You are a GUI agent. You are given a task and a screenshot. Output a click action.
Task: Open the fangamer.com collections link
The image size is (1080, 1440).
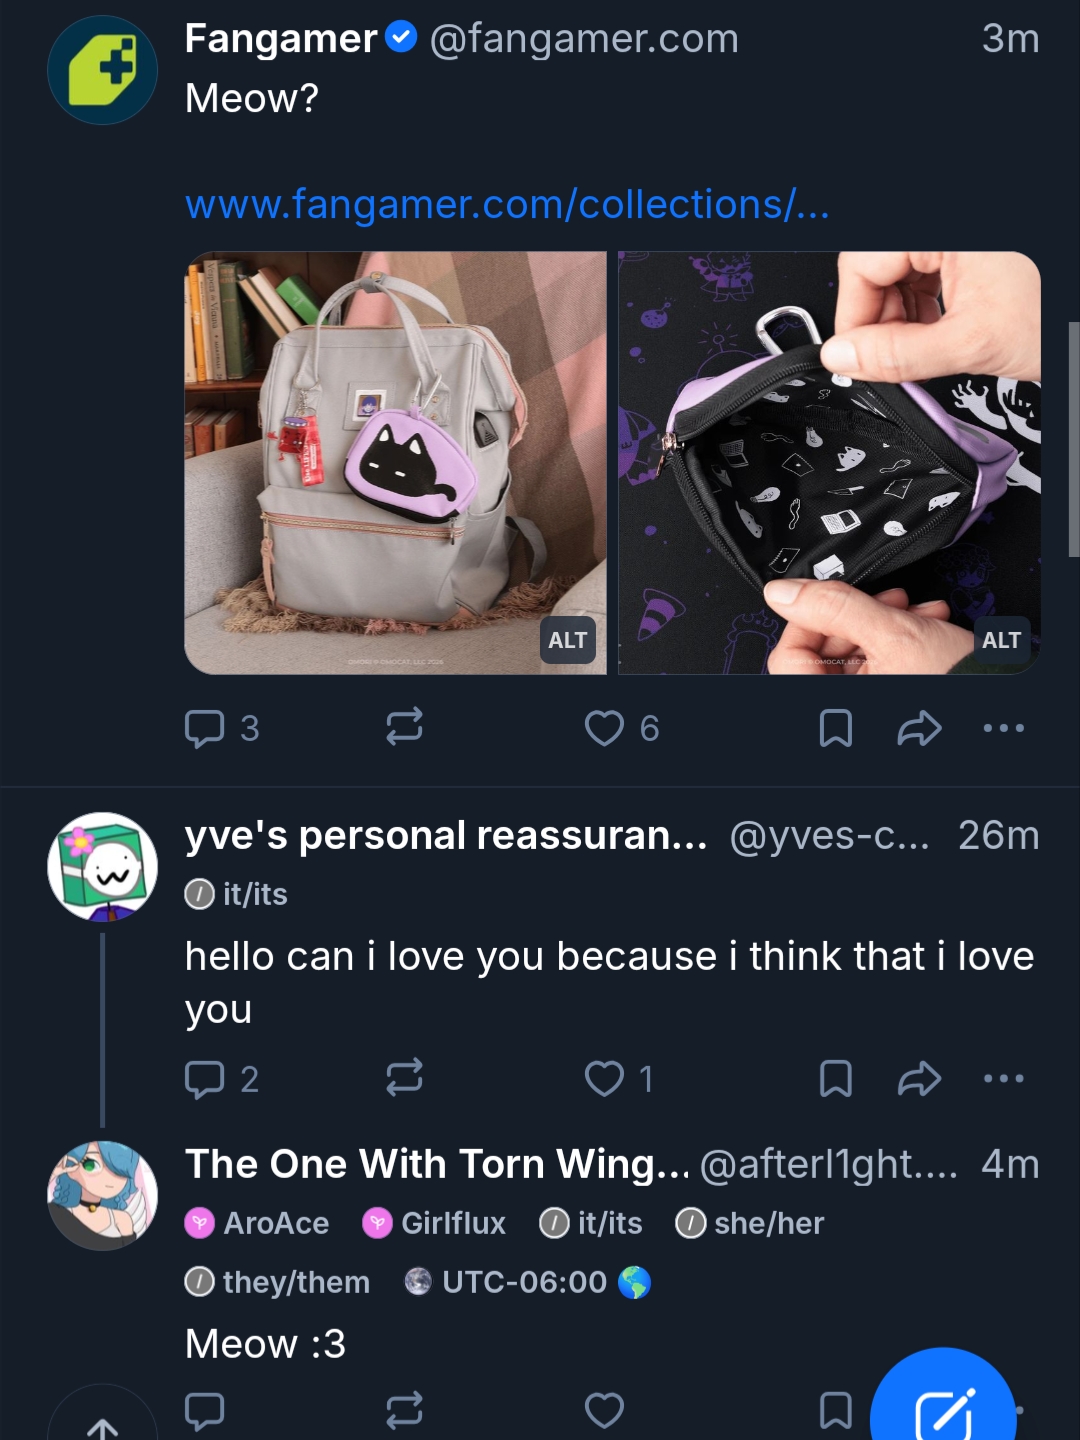click(x=507, y=205)
